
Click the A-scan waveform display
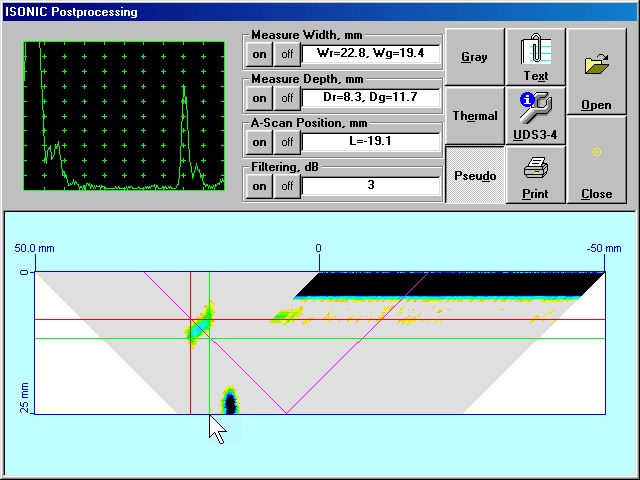point(124,116)
